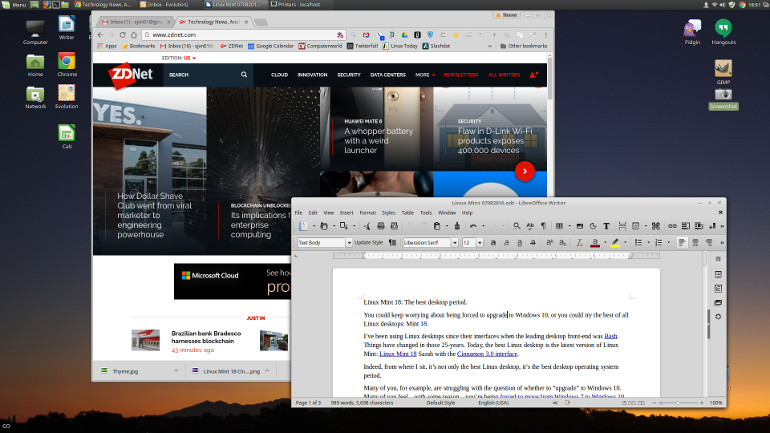This screenshot has width=770, height=433.
Task: Click the Cinnamon 3.0 interface link
Action: coord(487,353)
